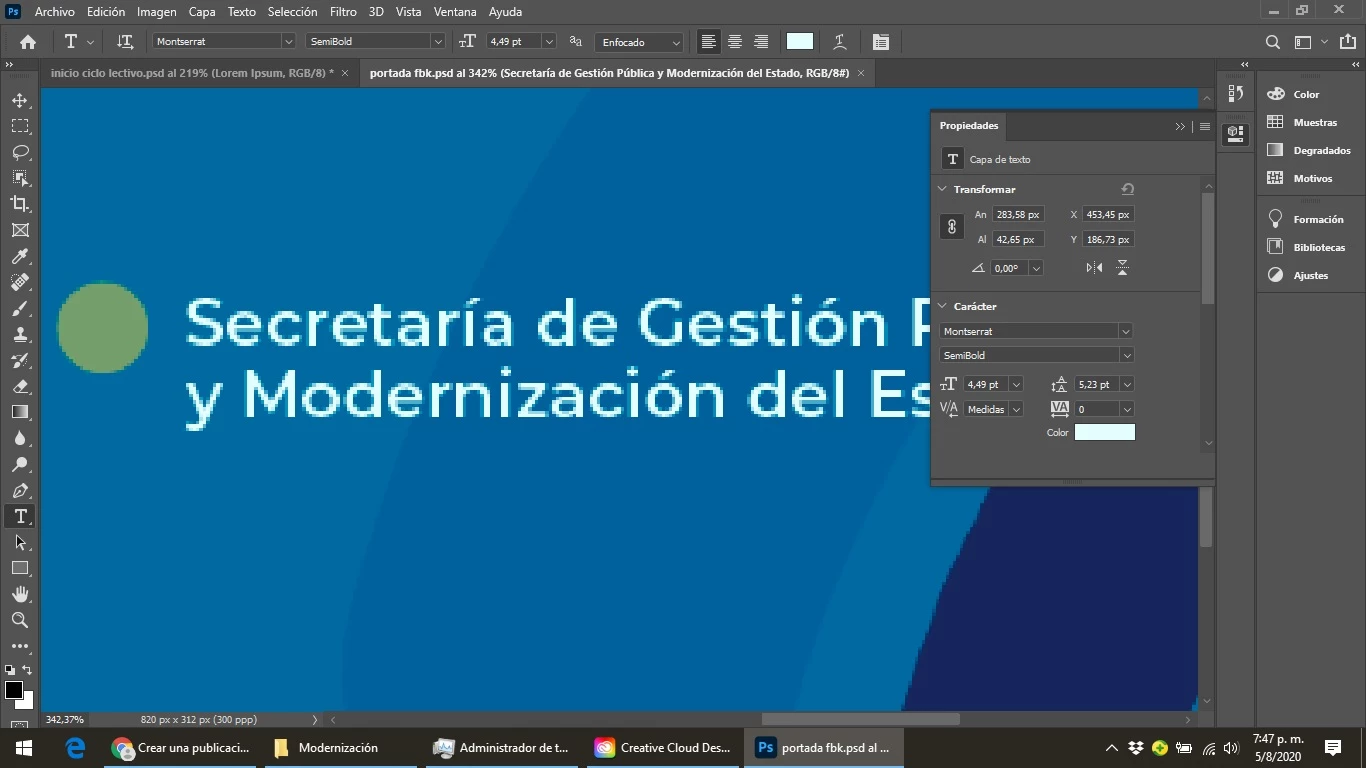Select the Object Selection tool
This screenshot has height=768, width=1366.
coord(20,178)
